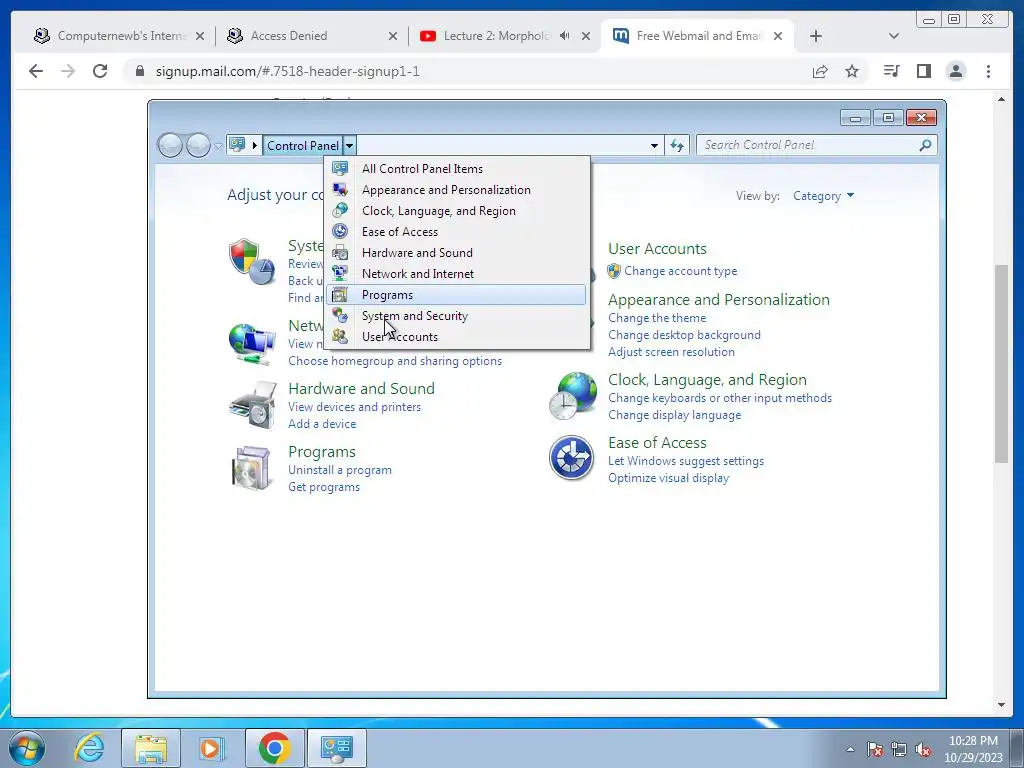Click the Control Panel back button
1024x768 pixels.
click(170, 145)
